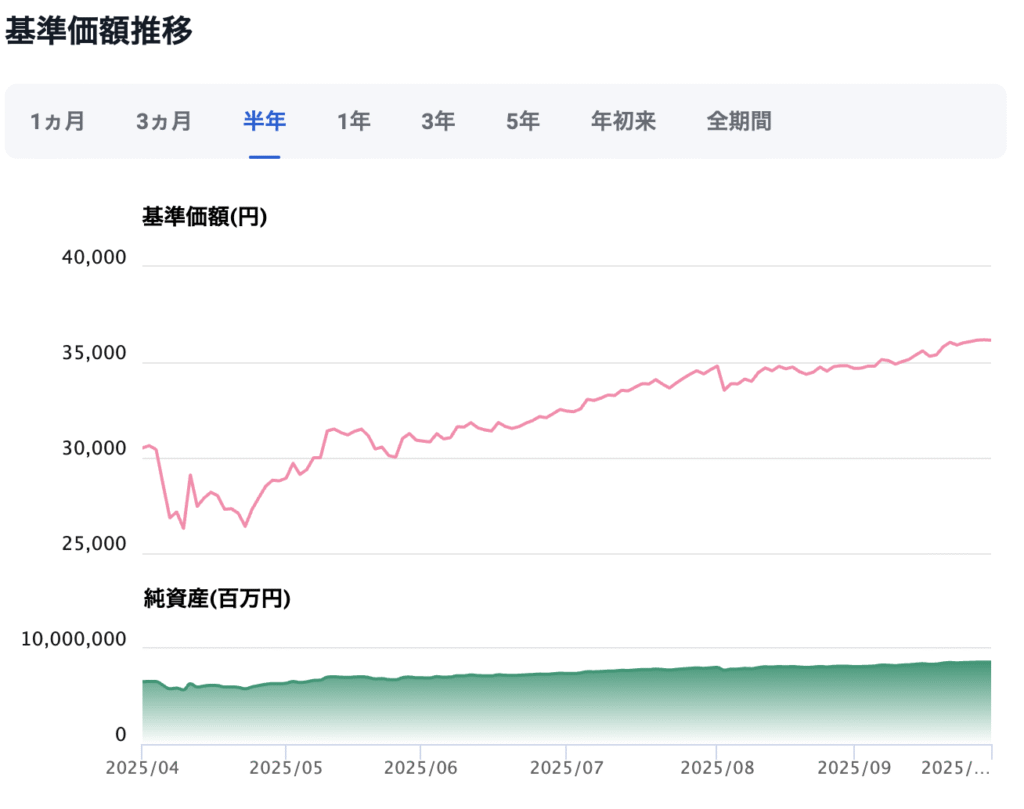This screenshot has height=809, width=1024.
Task: Click the 基準価額(円) chart title
Action: tap(205, 217)
